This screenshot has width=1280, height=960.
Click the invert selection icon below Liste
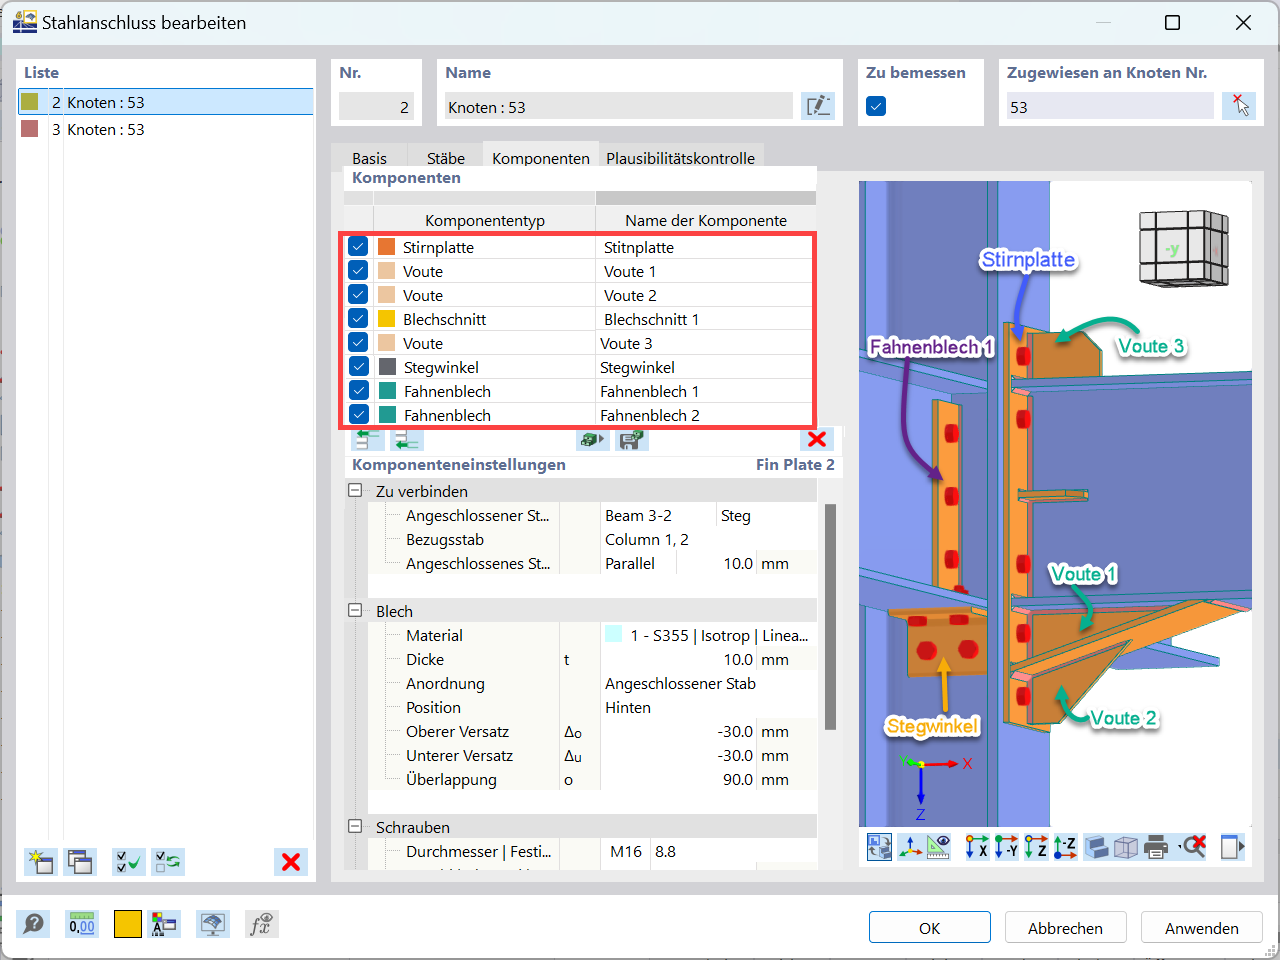168,862
